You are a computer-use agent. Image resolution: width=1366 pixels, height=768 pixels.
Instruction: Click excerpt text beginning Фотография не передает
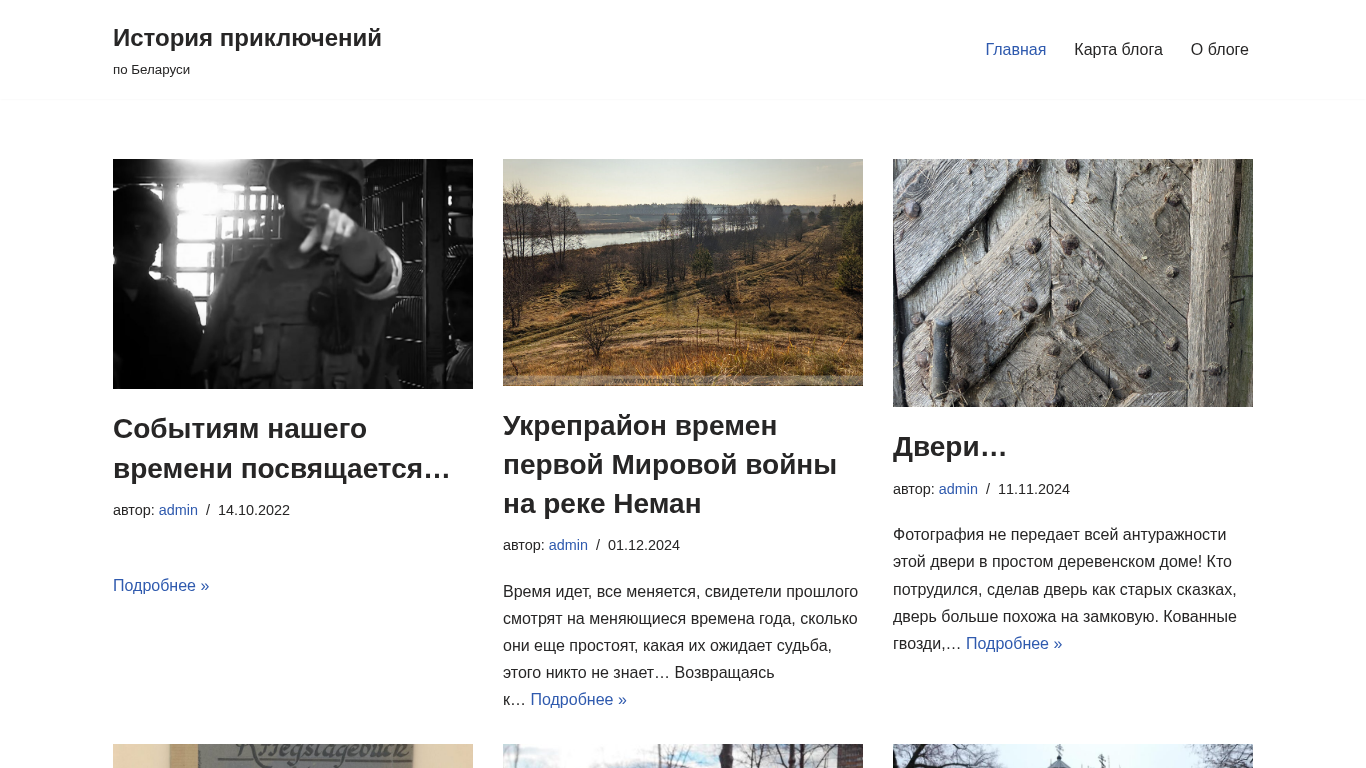(1065, 589)
